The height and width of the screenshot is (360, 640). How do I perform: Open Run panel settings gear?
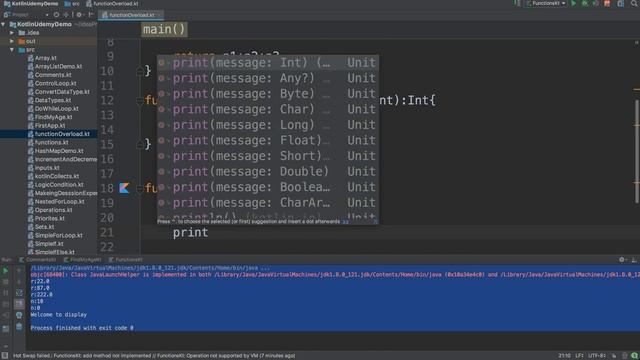point(622,260)
